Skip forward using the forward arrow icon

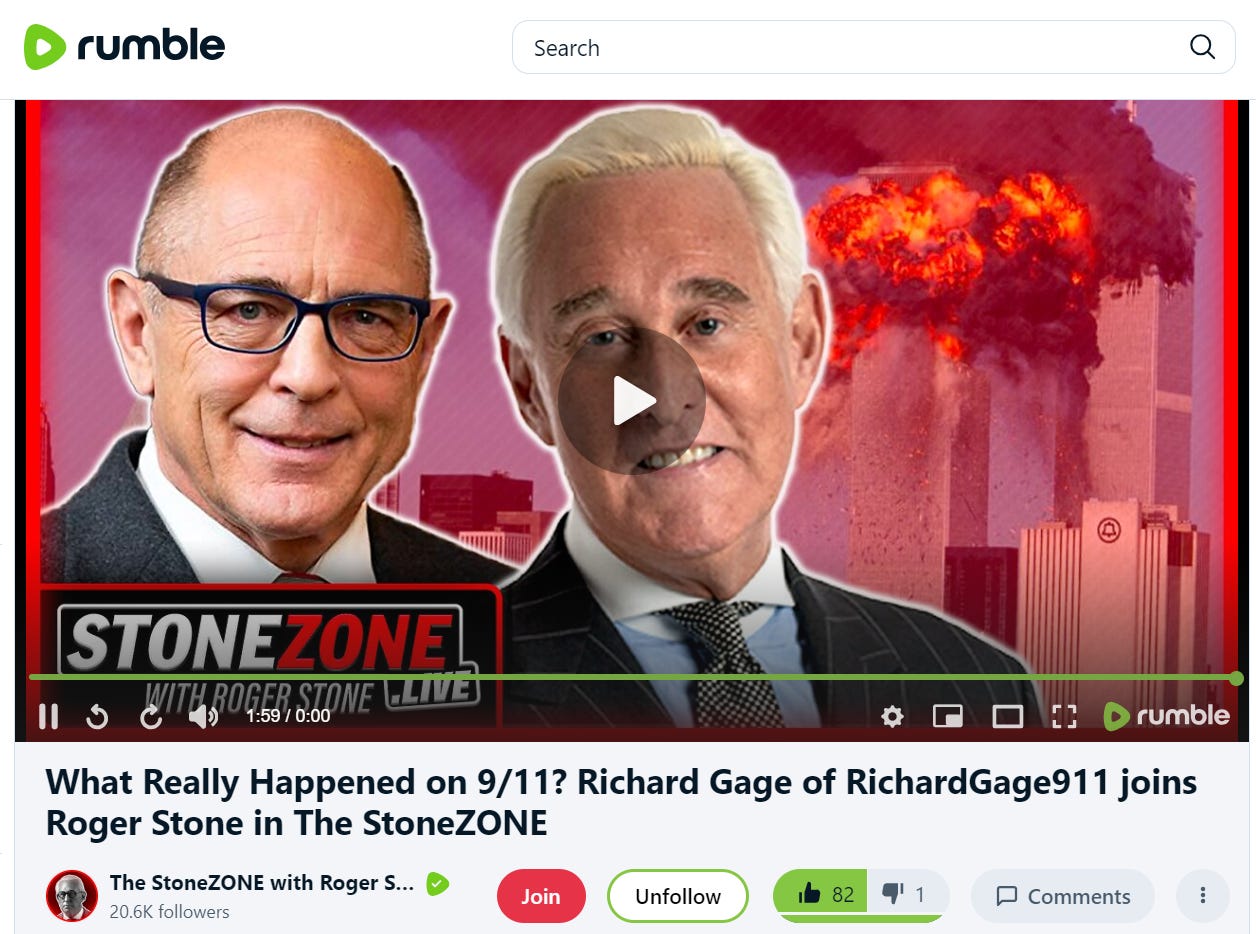click(x=151, y=716)
